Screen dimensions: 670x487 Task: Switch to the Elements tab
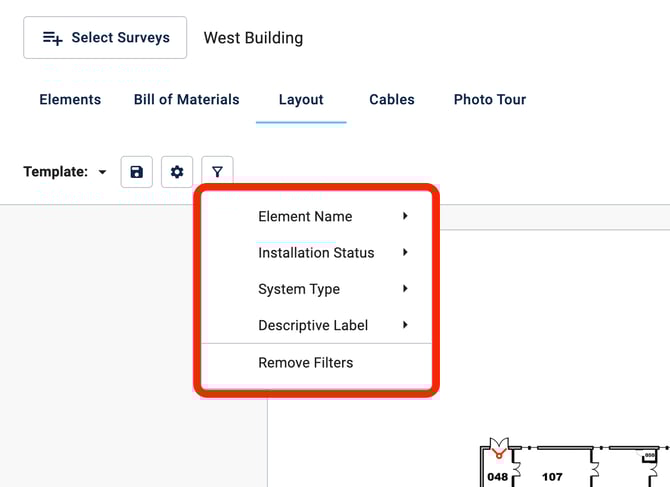click(x=70, y=100)
